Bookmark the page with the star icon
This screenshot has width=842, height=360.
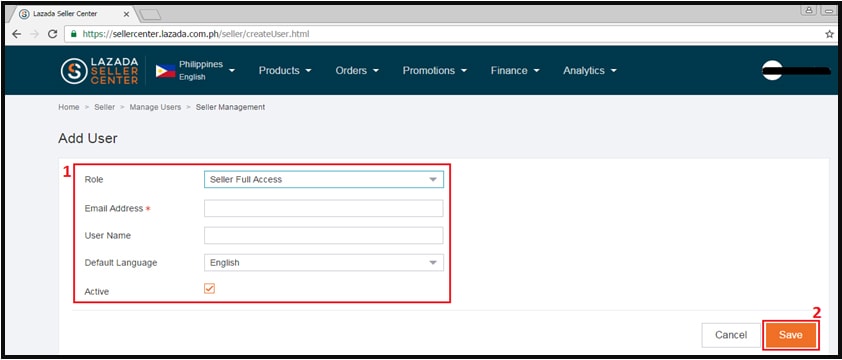[x=829, y=34]
